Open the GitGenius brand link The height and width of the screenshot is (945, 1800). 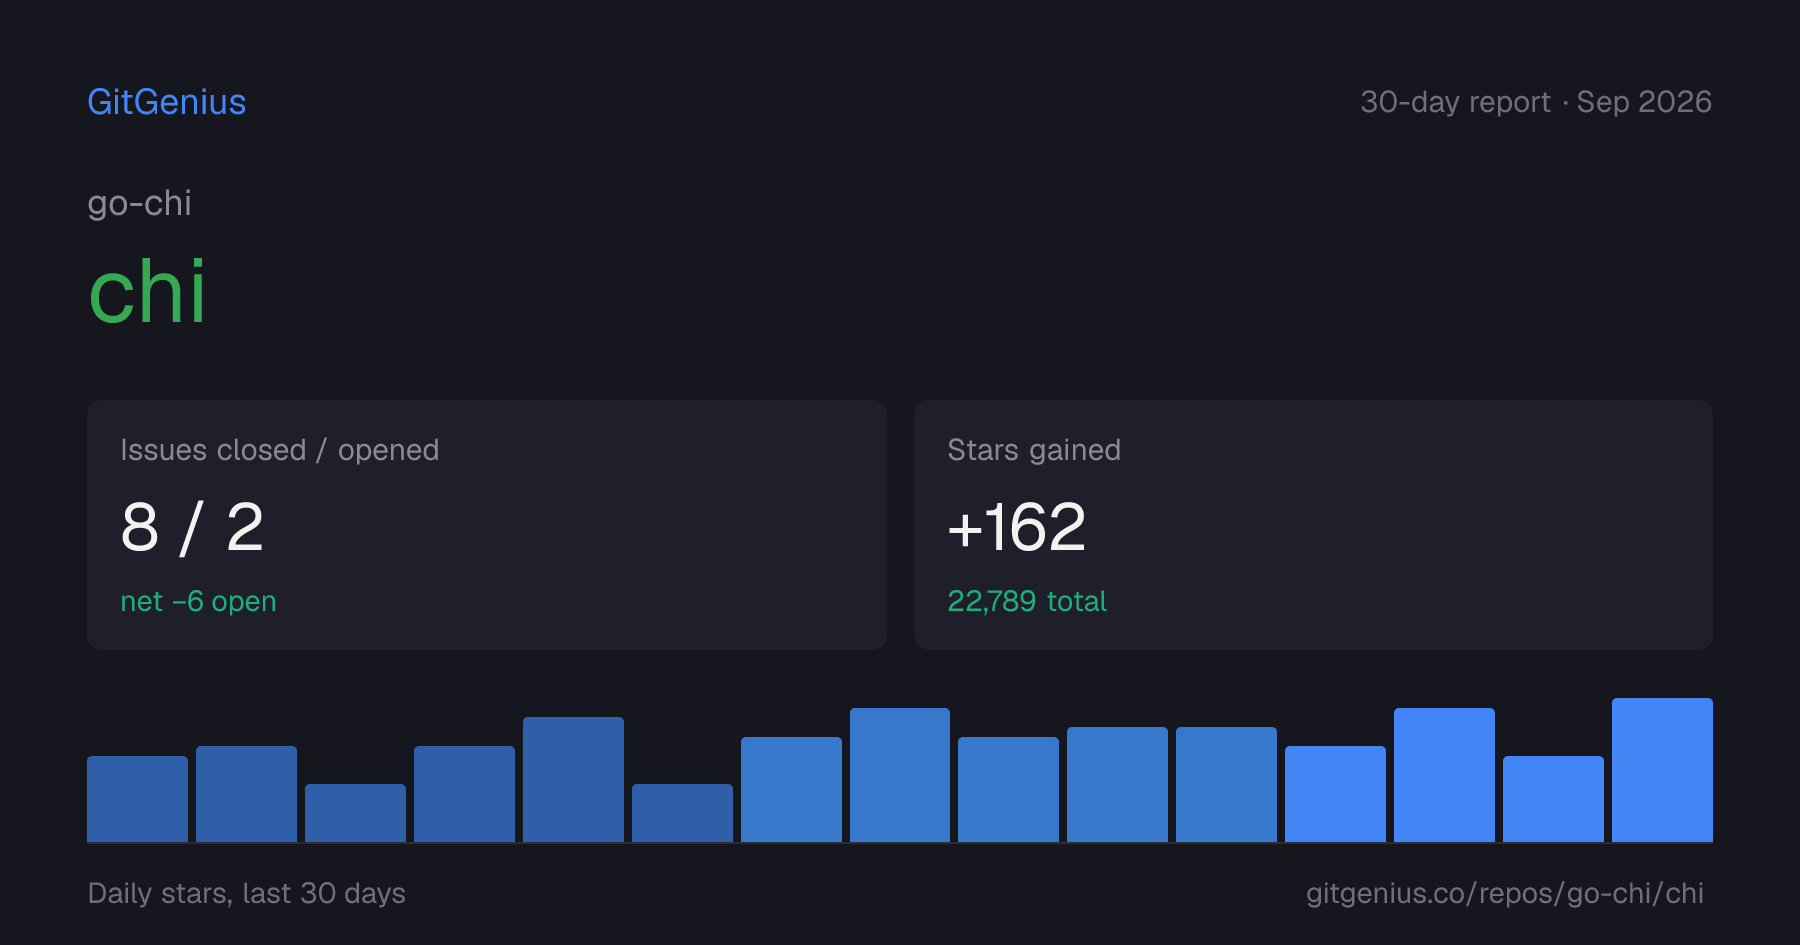click(166, 102)
